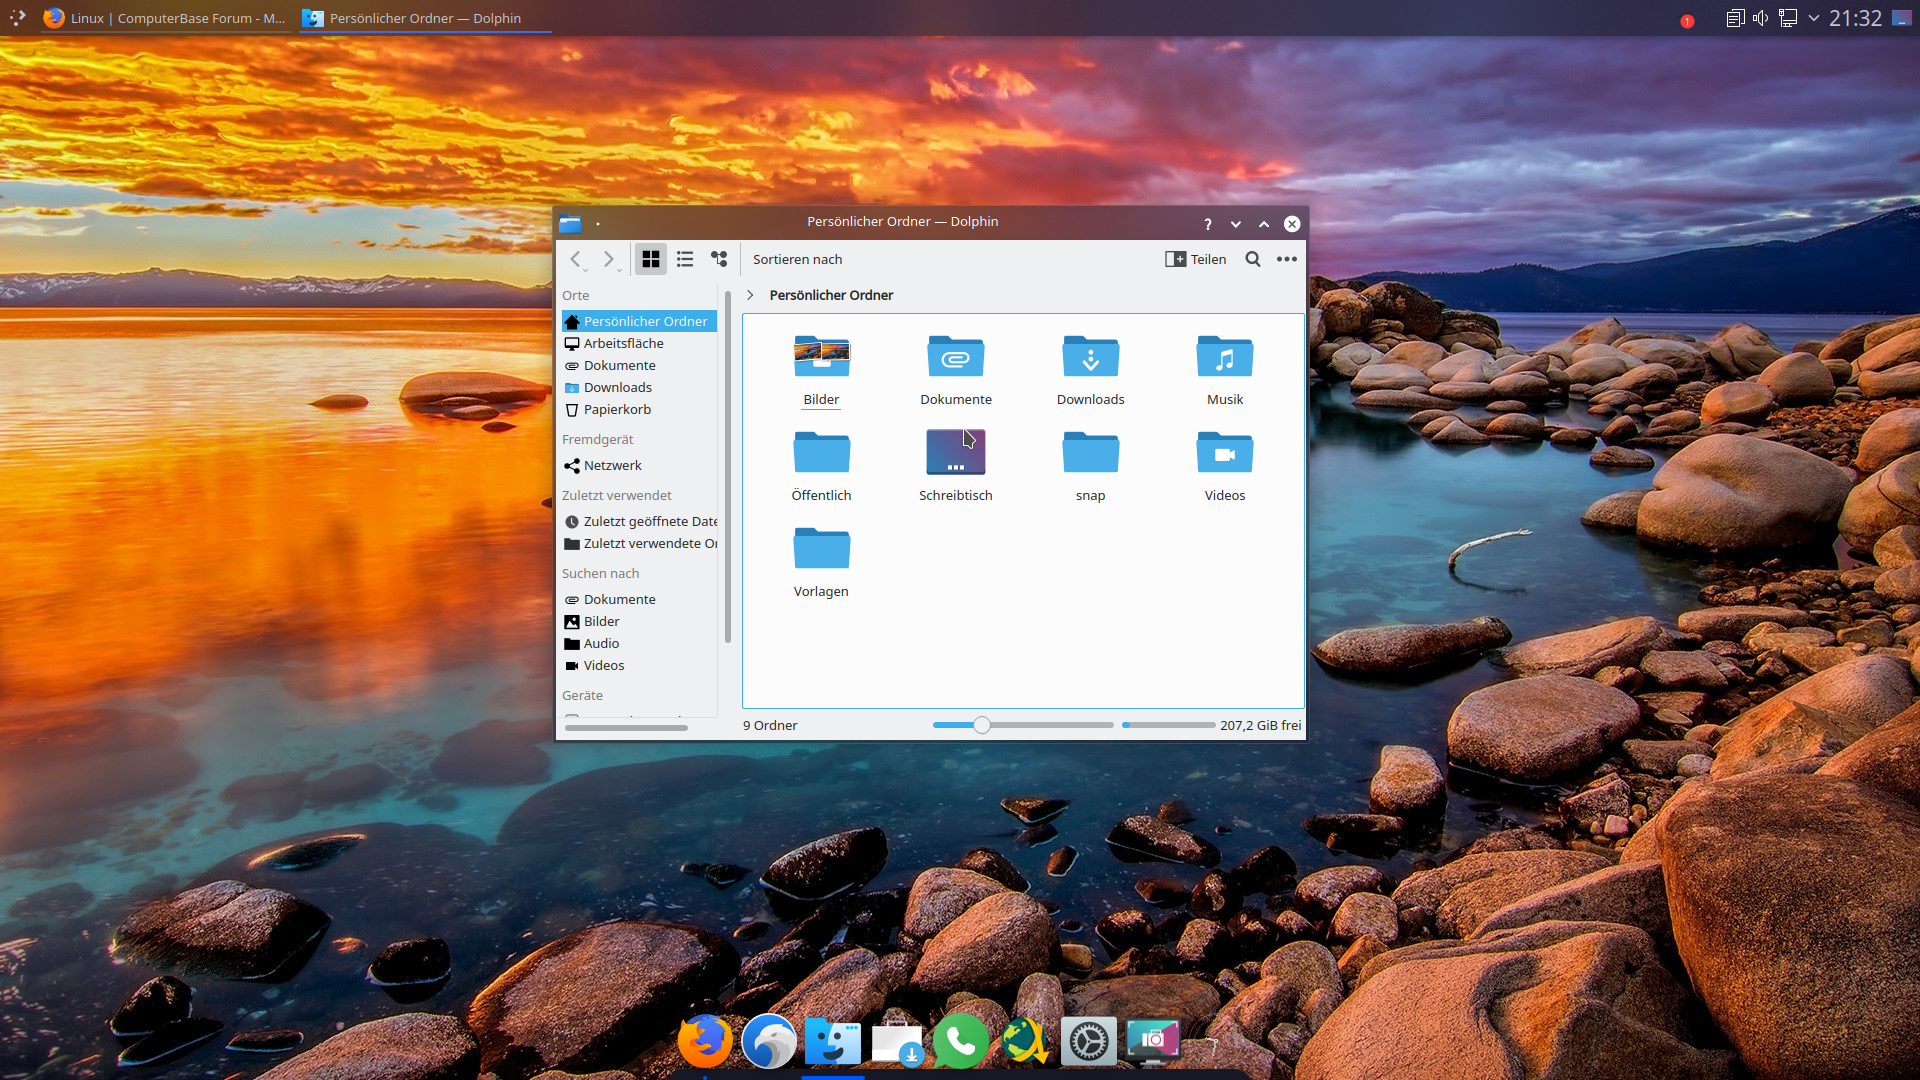Launch WhatsApp from the dock
Image resolution: width=1920 pixels, height=1080 pixels.
pos(960,1042)
